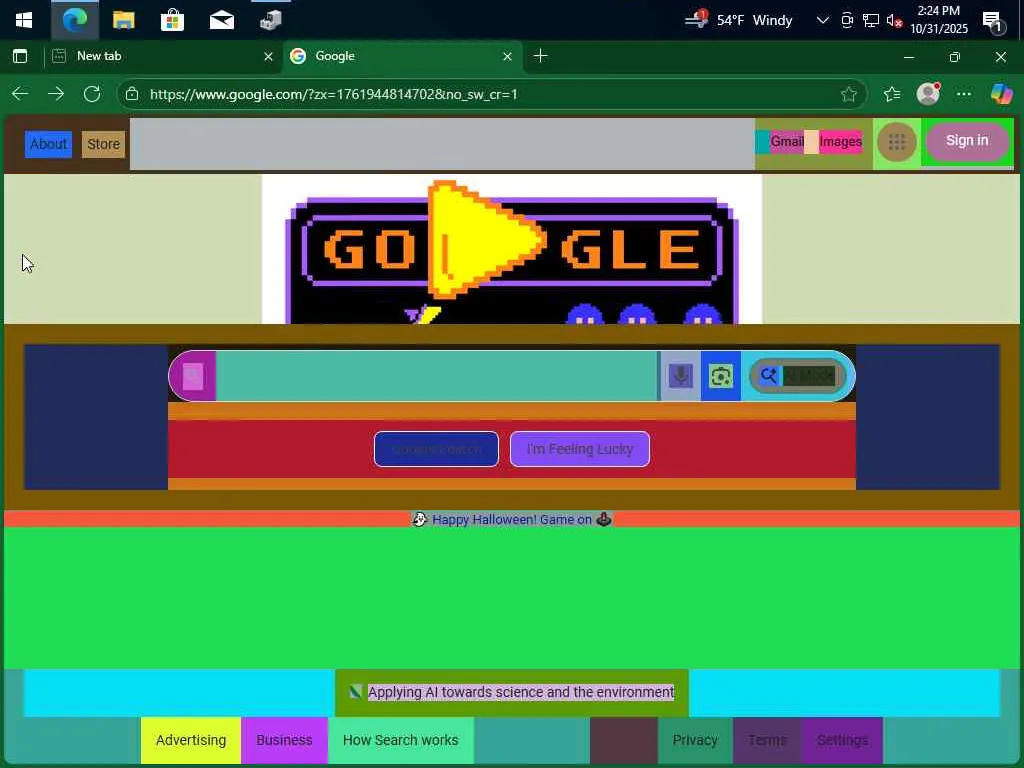The width and height of the screenshot is (1024, 768).
Task: Open the Settings footer menu
Action: coord(842,741)
